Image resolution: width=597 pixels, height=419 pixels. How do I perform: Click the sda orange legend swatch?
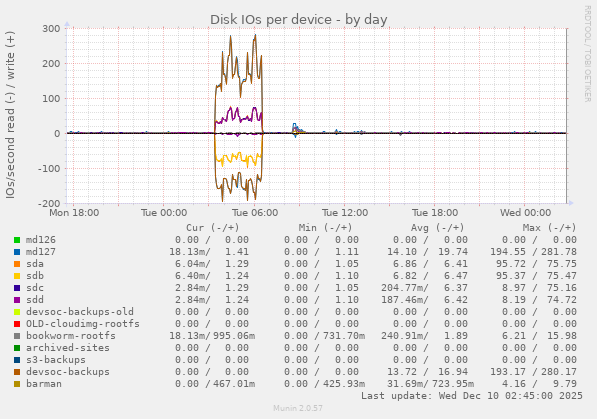point(17,264)
